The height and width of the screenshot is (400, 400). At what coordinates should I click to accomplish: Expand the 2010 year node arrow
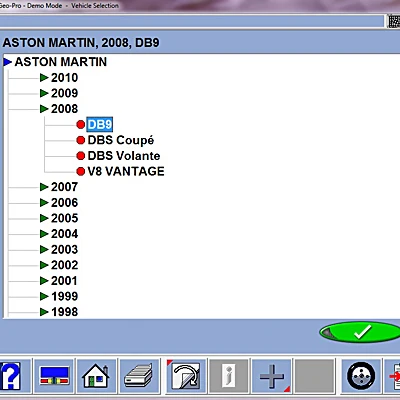(44, 78)
